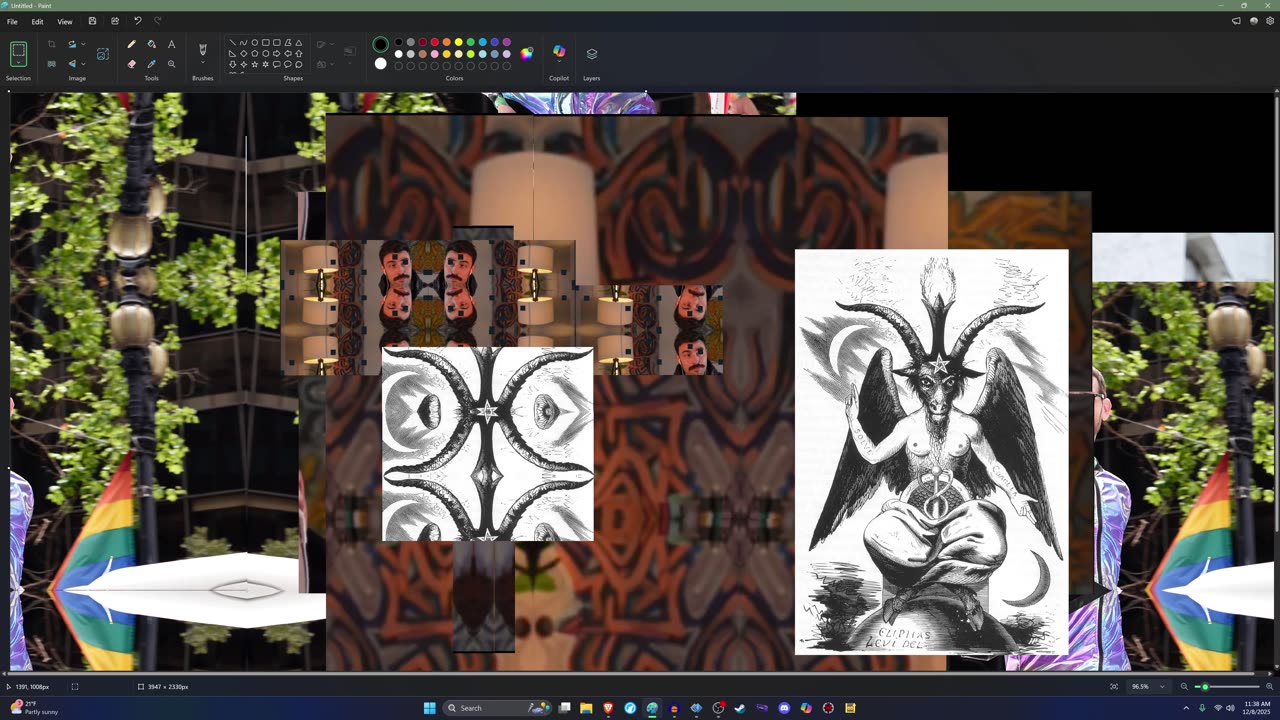The width and height of the screenshot is (1280, 720).
Task: Pick the red color swatch
Action: coord(434,42)
